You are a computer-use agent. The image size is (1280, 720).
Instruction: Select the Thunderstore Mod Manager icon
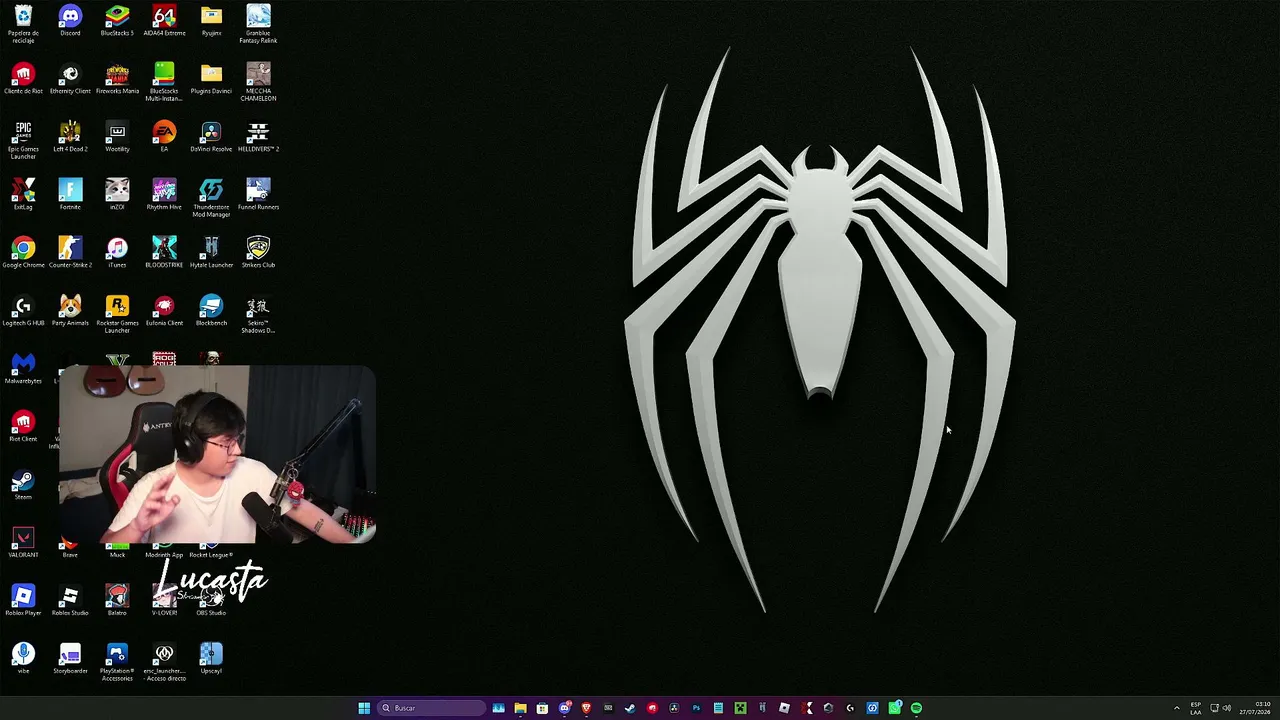click(x=211, y=198)
